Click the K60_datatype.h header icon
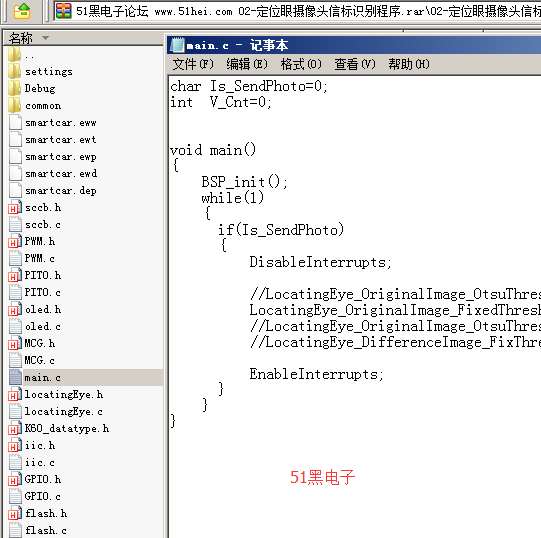The image size is (541, 538). 15,428
